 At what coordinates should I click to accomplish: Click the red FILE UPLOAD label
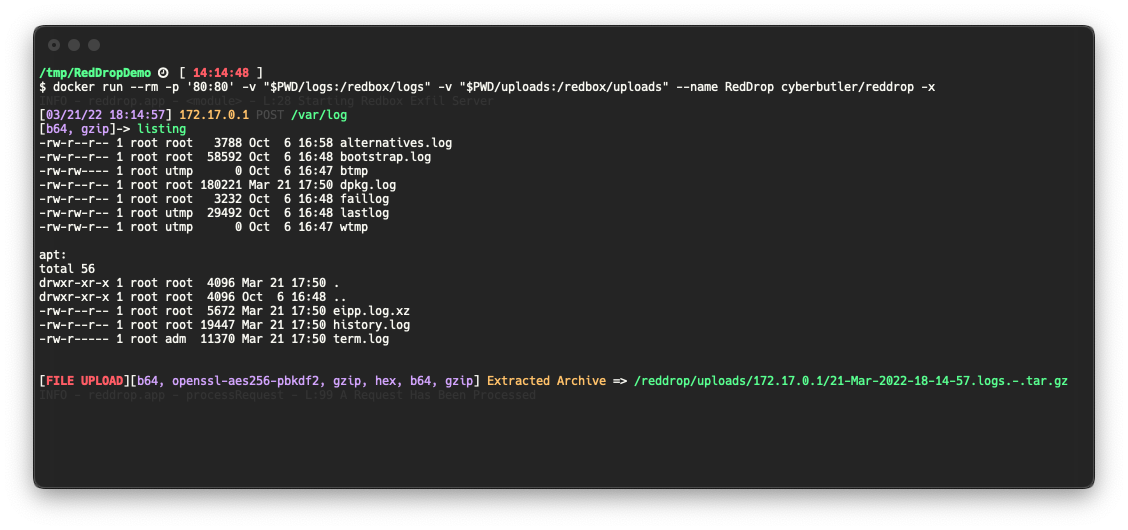pyautogui.click(x=85, y=381)
